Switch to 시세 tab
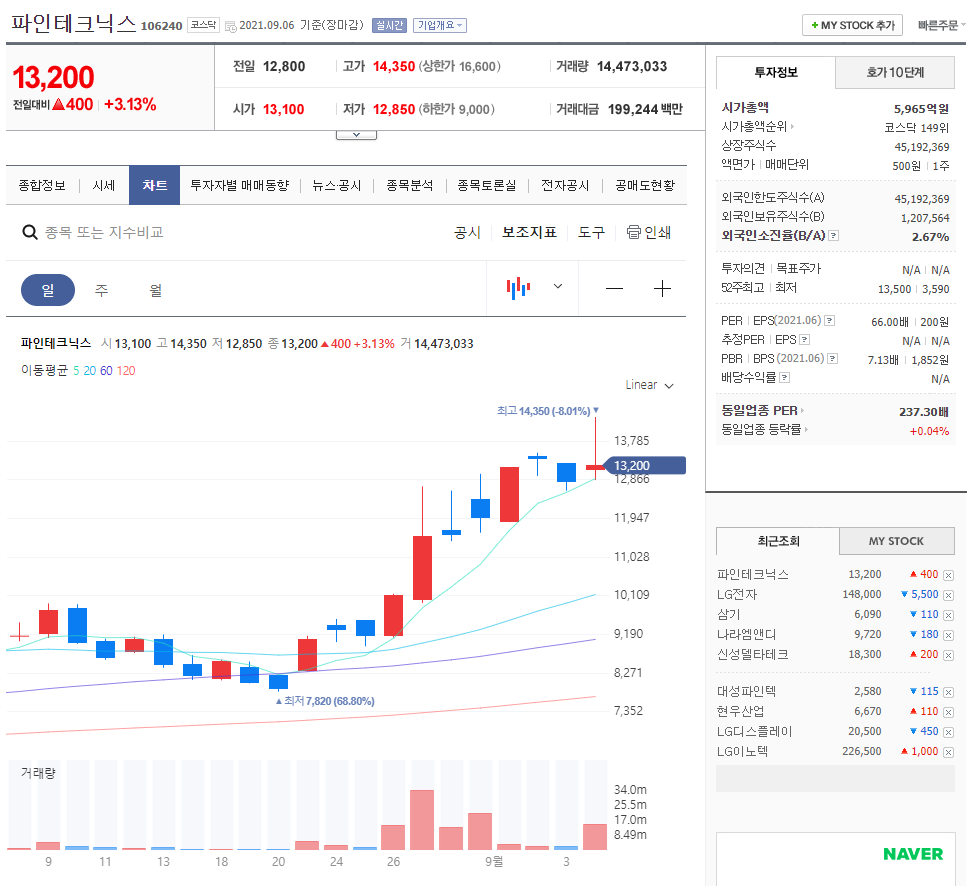This screenshot has width=972, height=886. (x=104, y=185)
